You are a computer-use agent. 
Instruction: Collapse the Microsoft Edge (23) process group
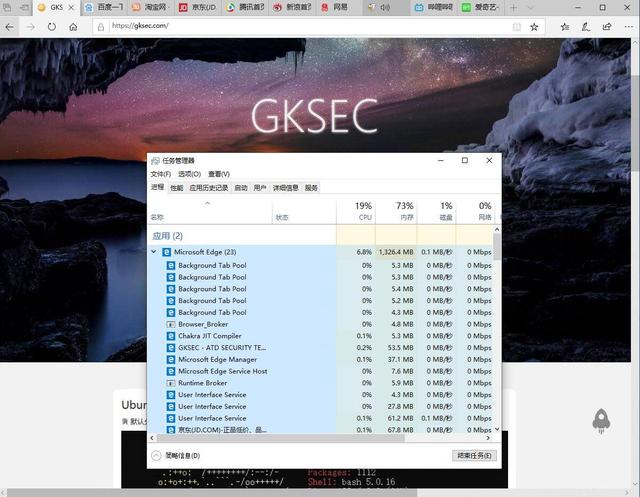(153, 252)
